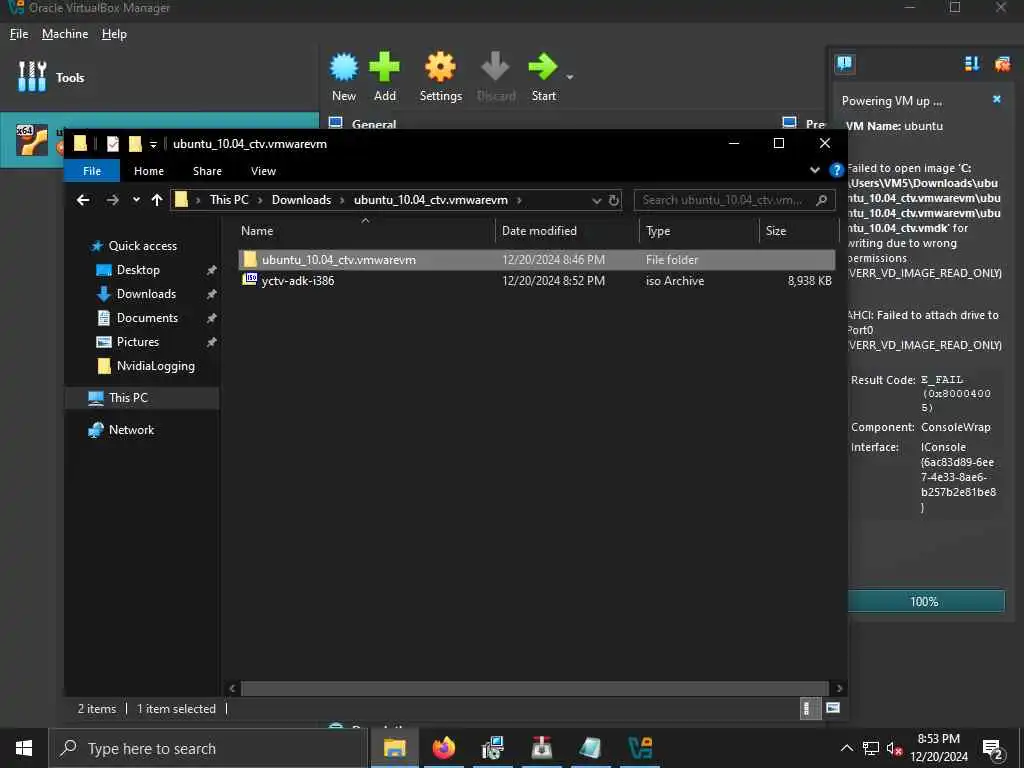1024x768 pixels.
Task: Expand the chevron between This PC and Downloads
Action: 260,200
